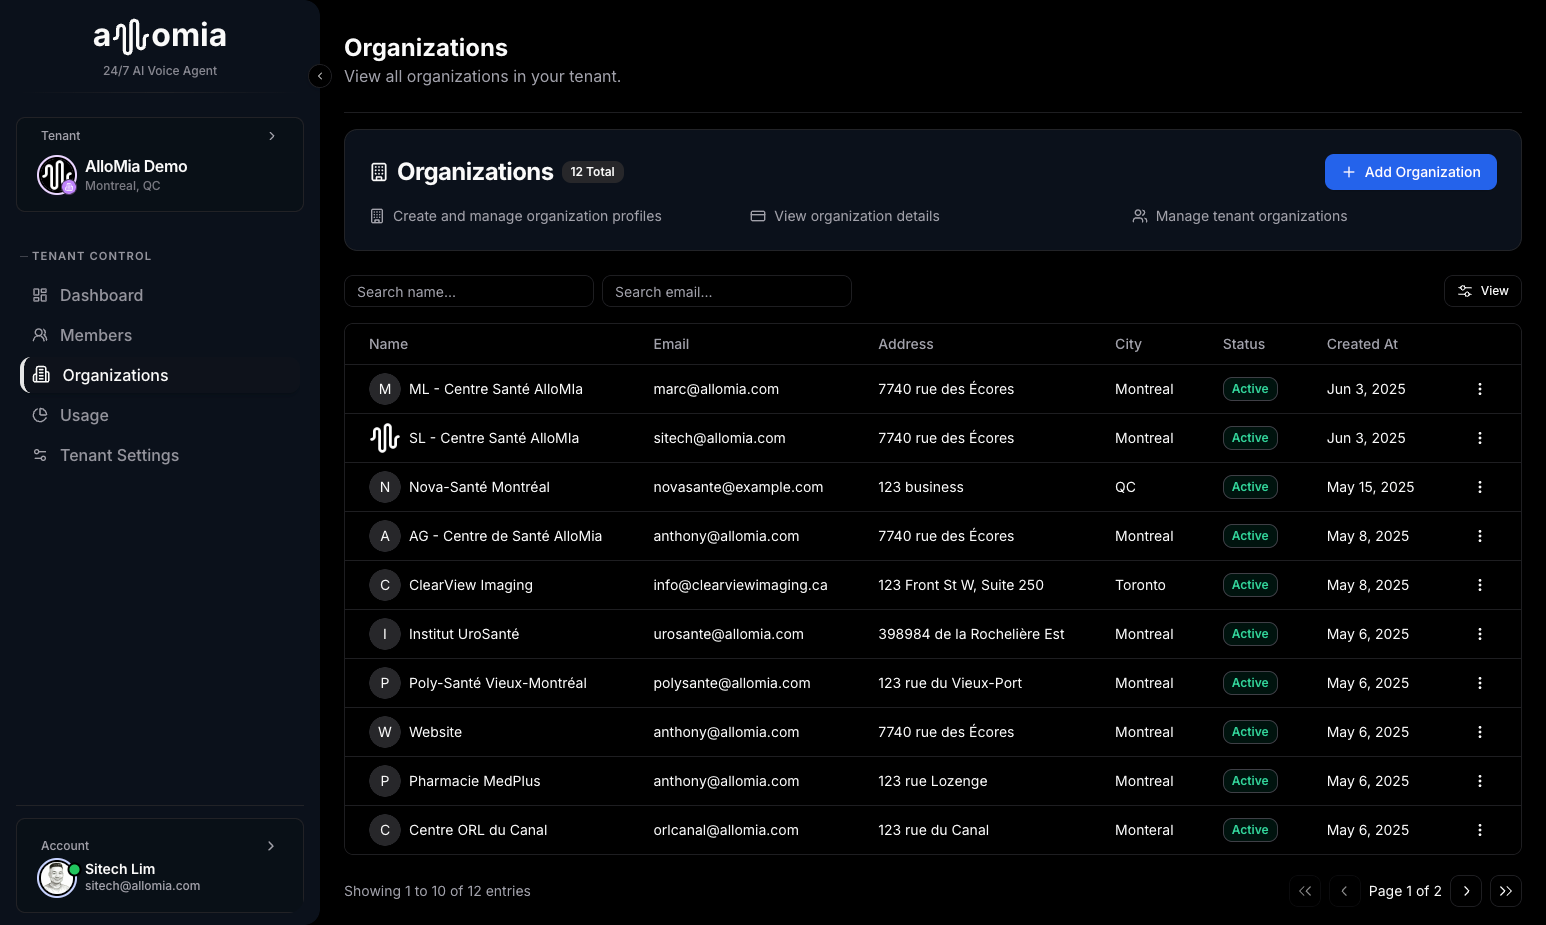The image size is (1546, 925).
Task: Toggle actions menu on Pharmacie MedPlus row
Action: (x=1480, y=781)
